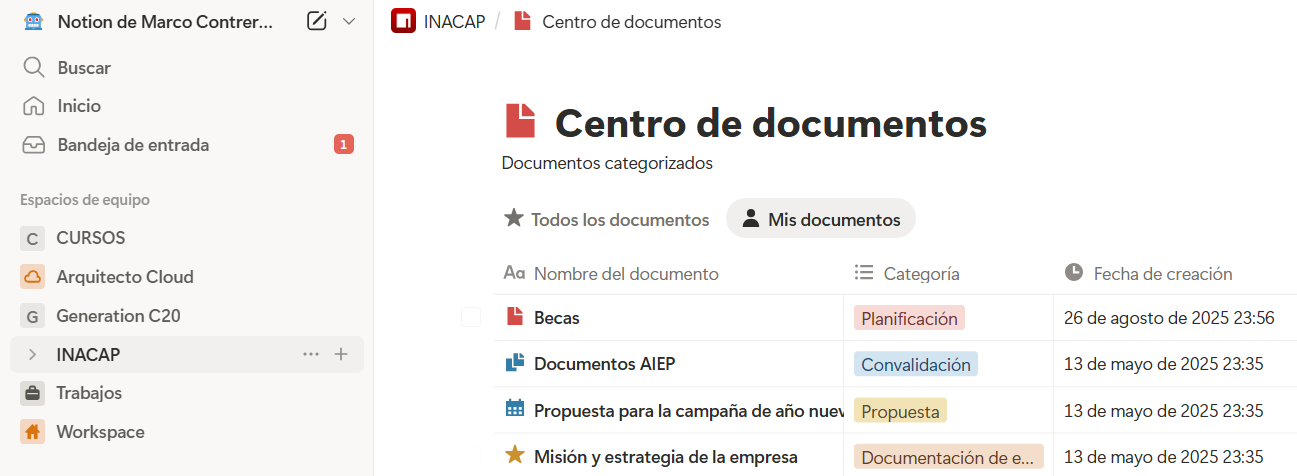Switch to Todos los documentos tab
The height and width of the screenshot is (476, 1297).
607,219
